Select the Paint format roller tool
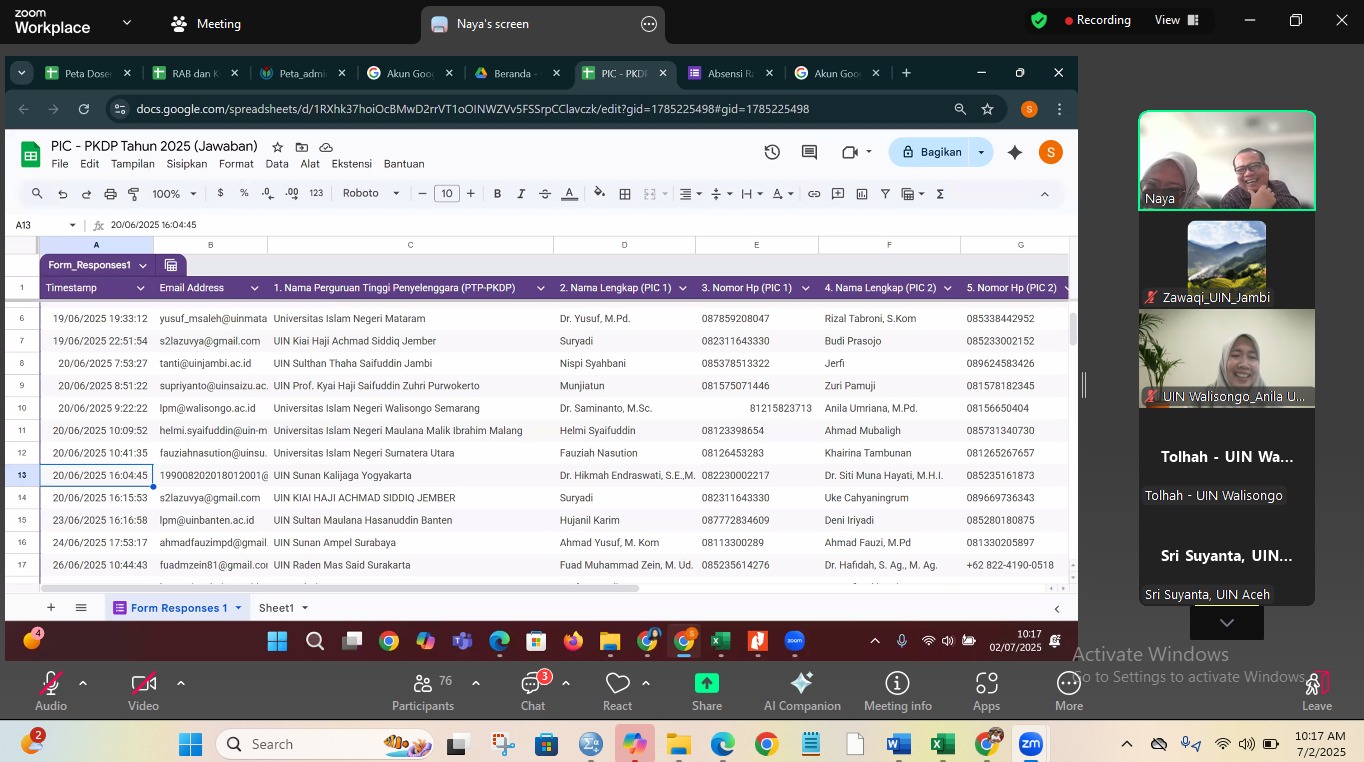This screenshot has width=1364, height=762. click(x=133, y=194)
